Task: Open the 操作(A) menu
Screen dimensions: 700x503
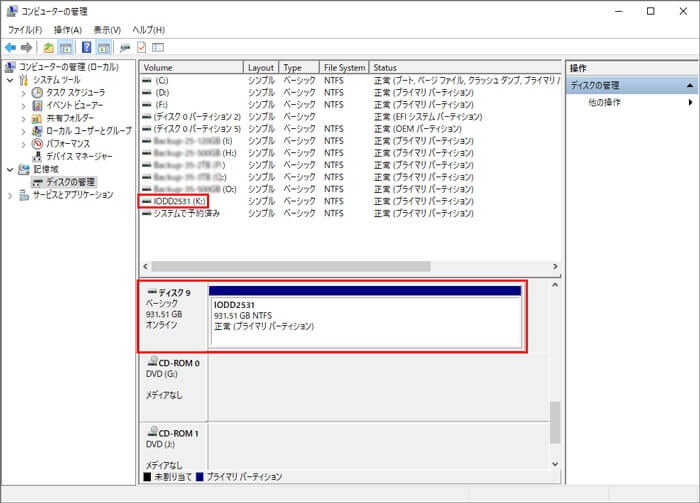Action: pyautogui.click(x=68, y=30)
